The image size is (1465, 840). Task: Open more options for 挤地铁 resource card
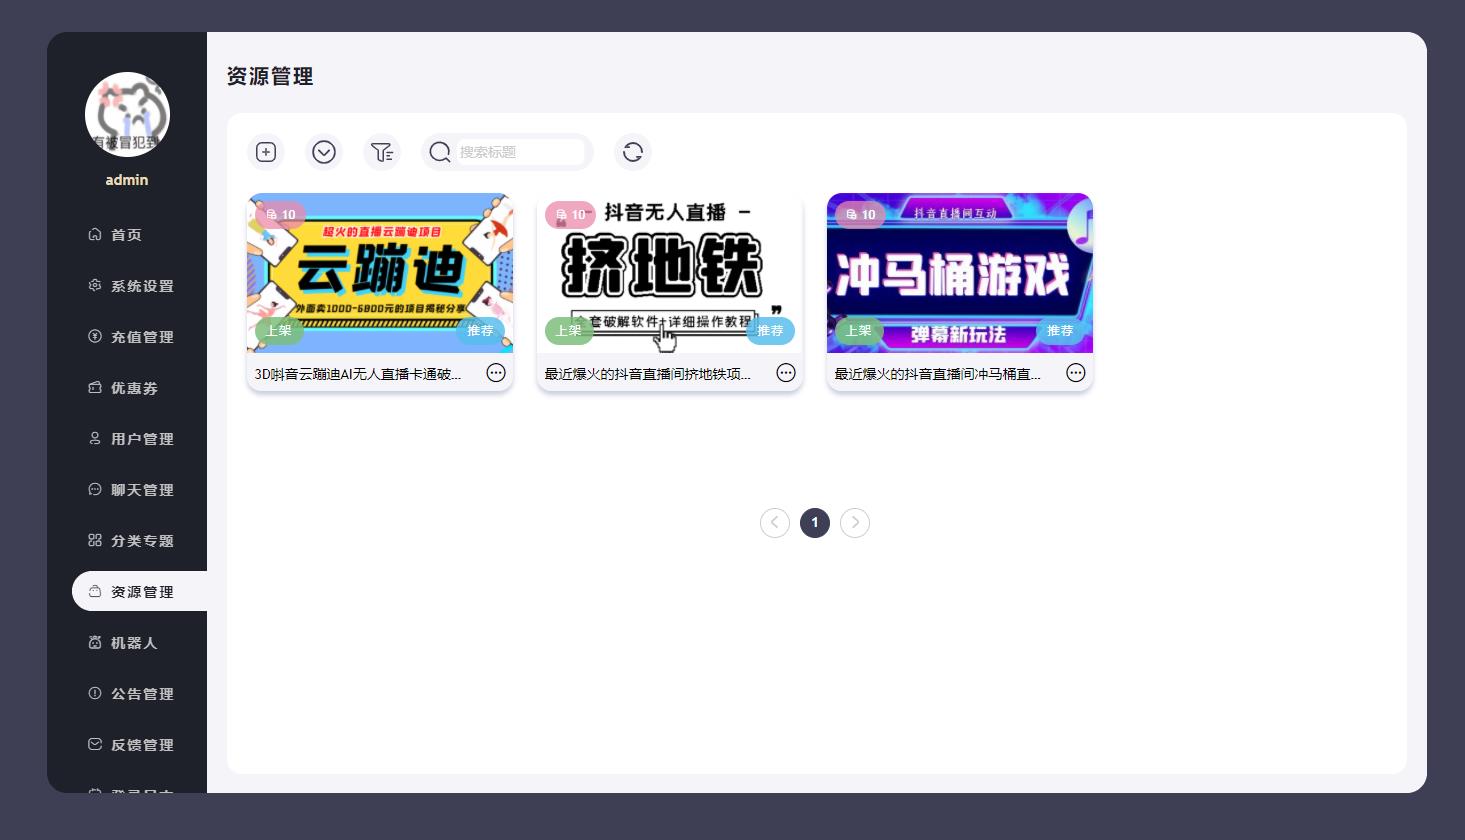pos(786,373)
